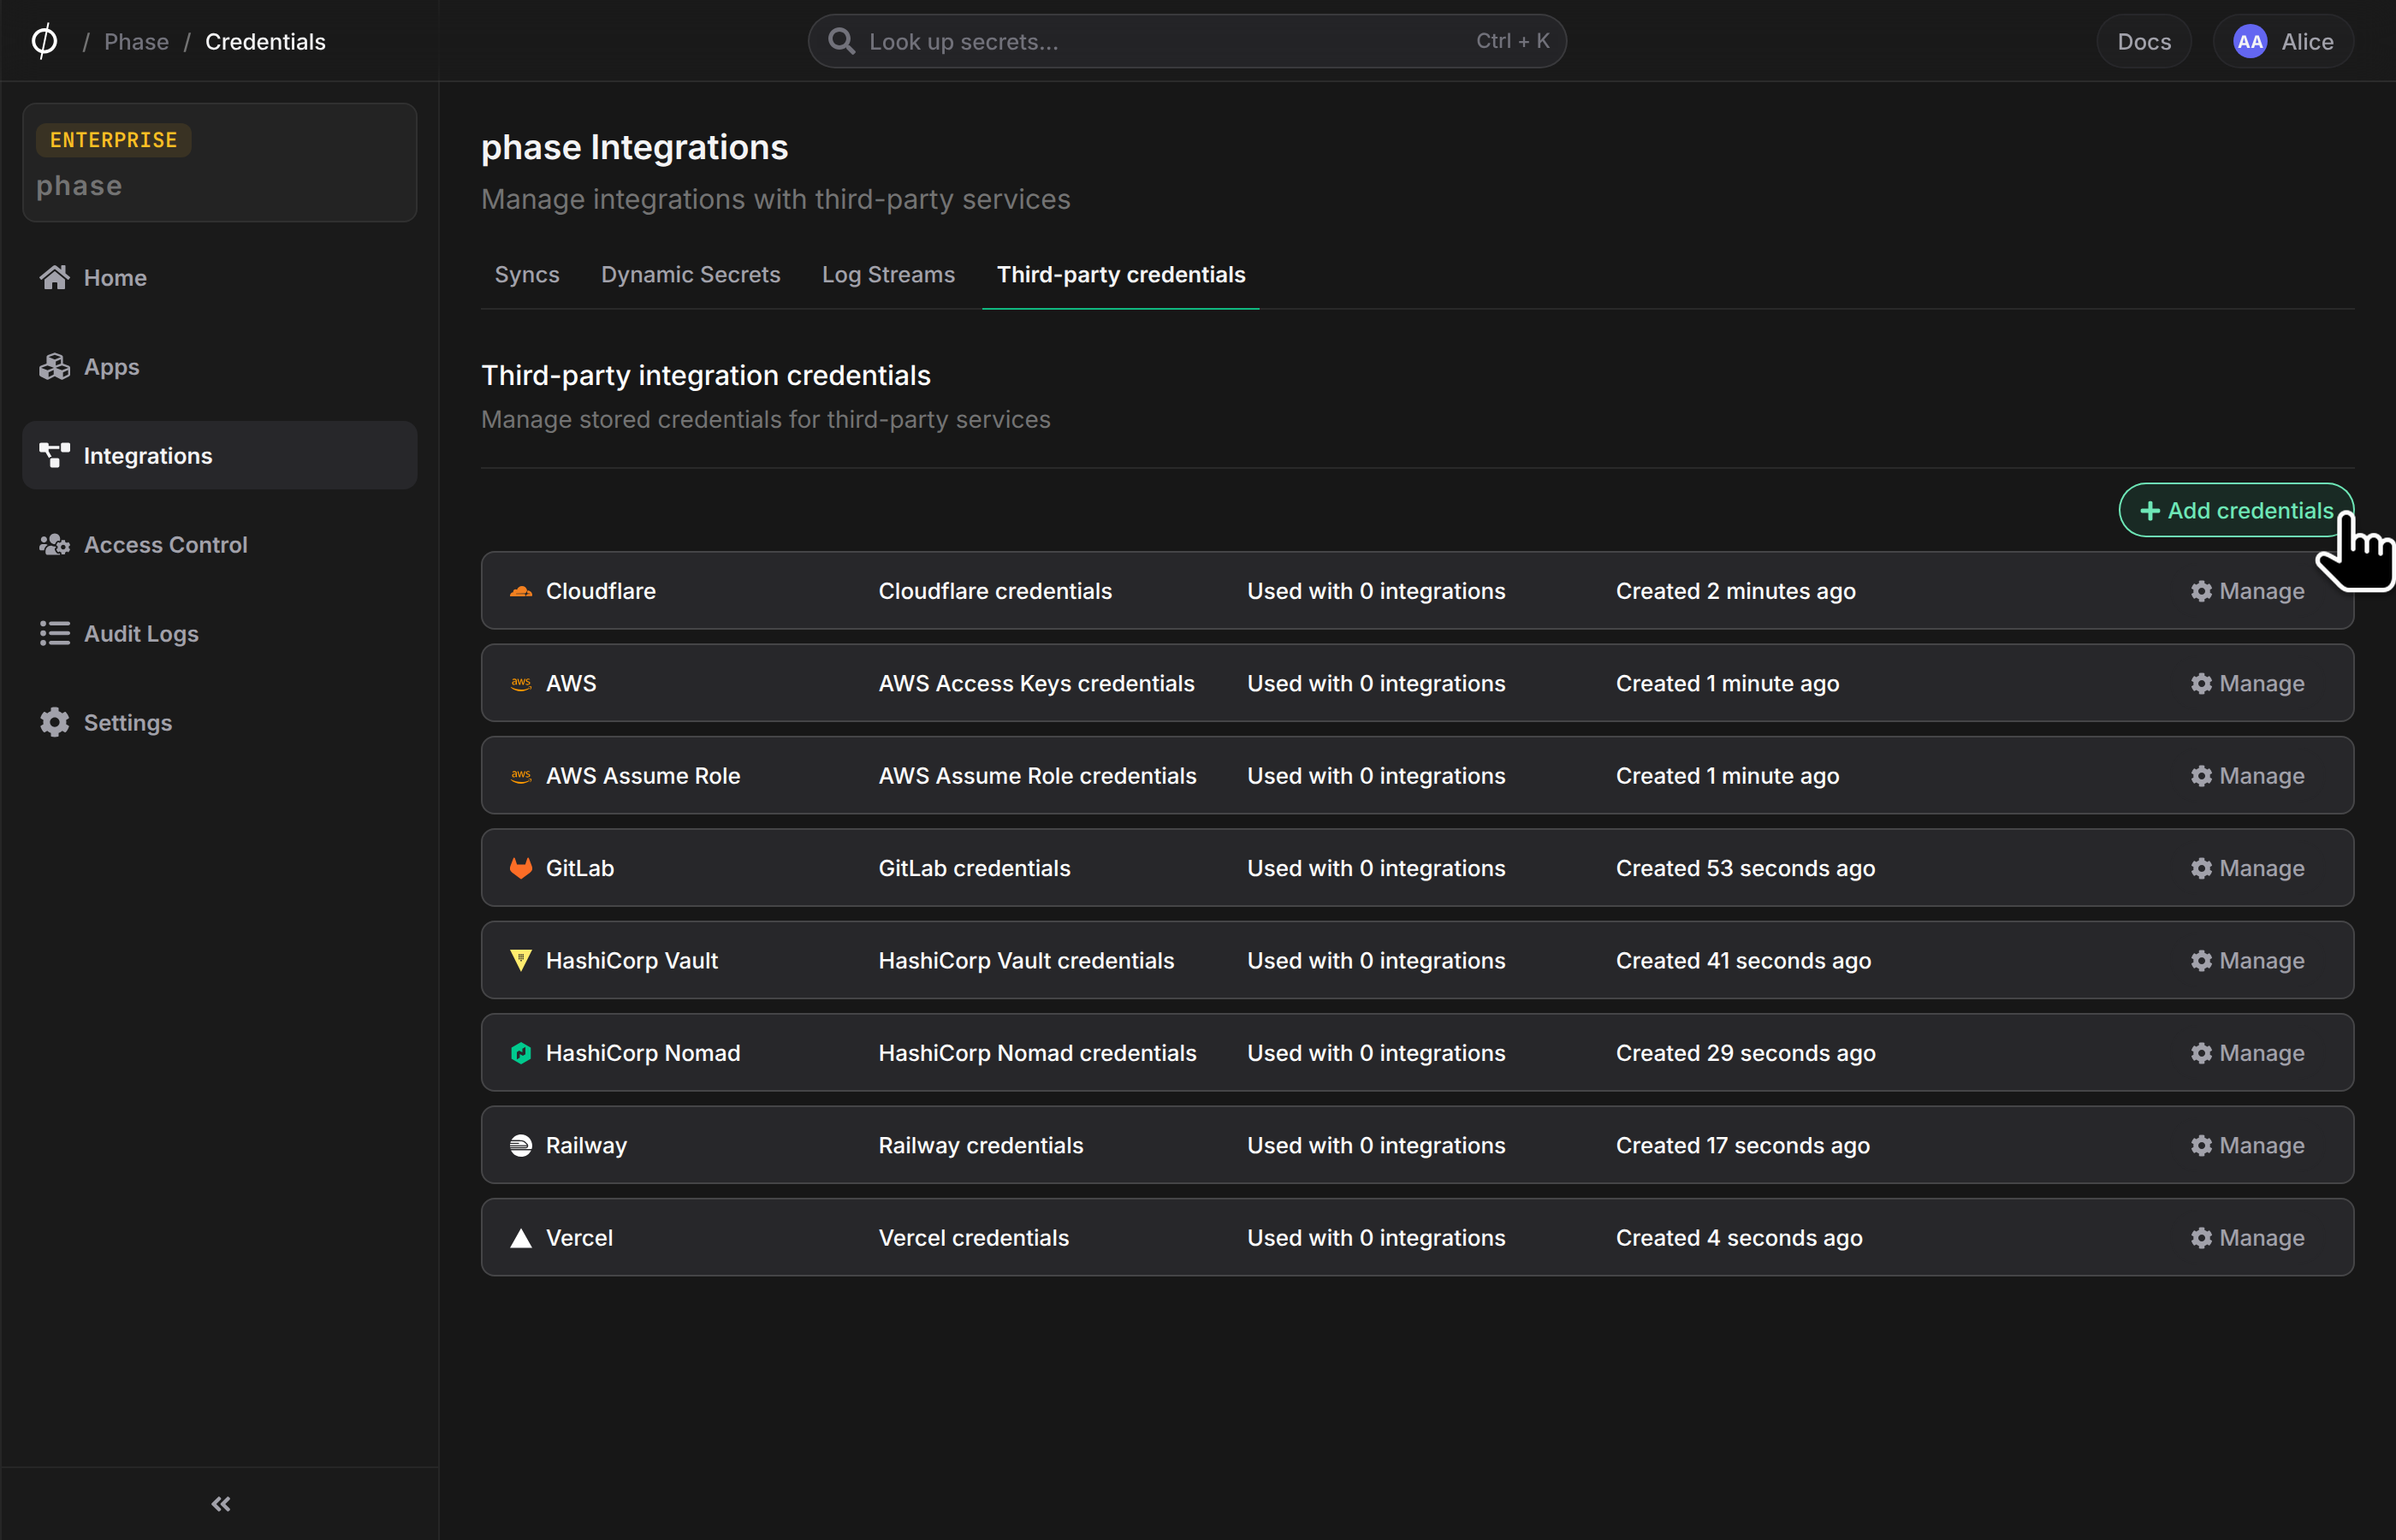Select Integrations in the sidebar
Screen dimensions: 2396x1540
click(220, 456)
